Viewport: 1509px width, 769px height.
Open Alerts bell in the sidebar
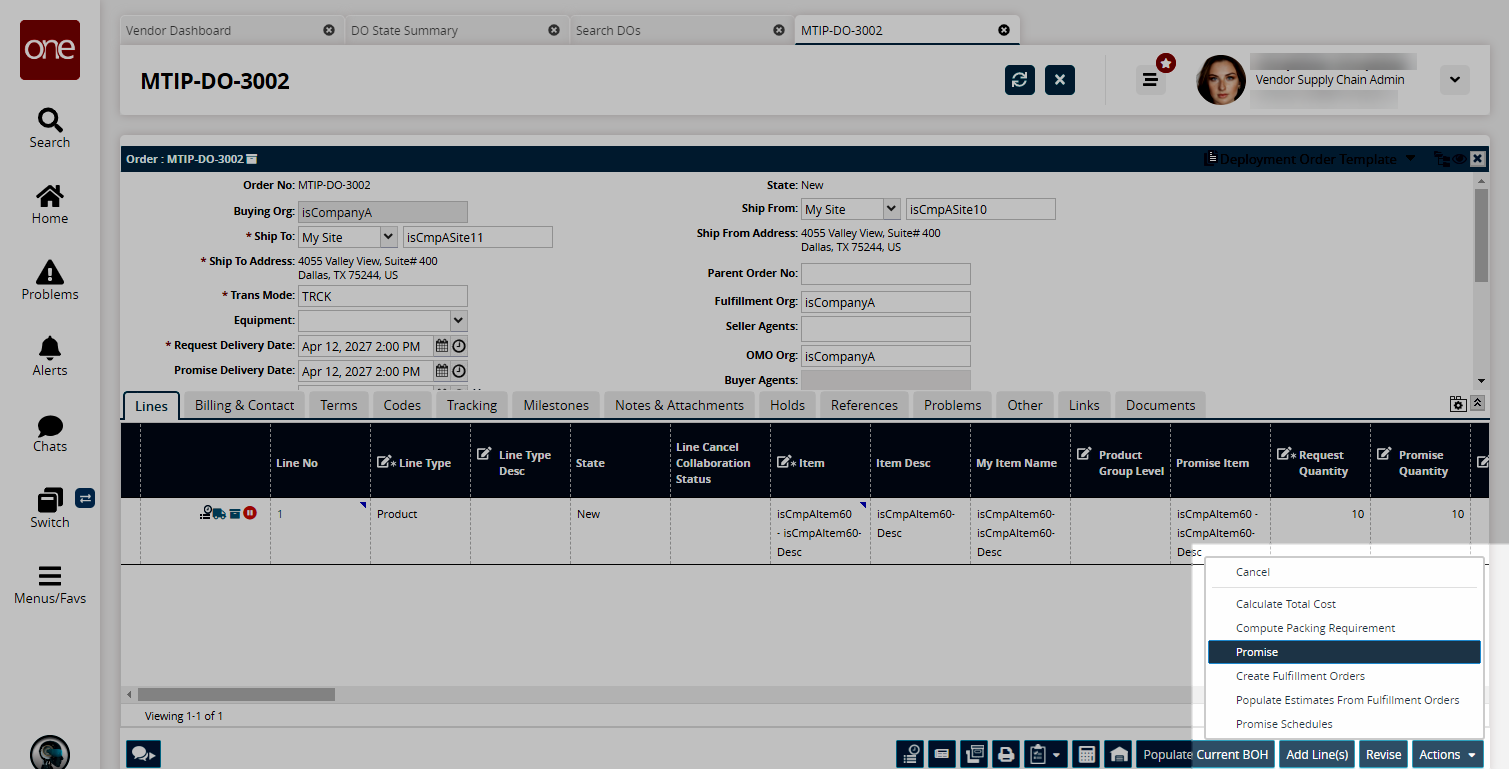click(49, 355)
